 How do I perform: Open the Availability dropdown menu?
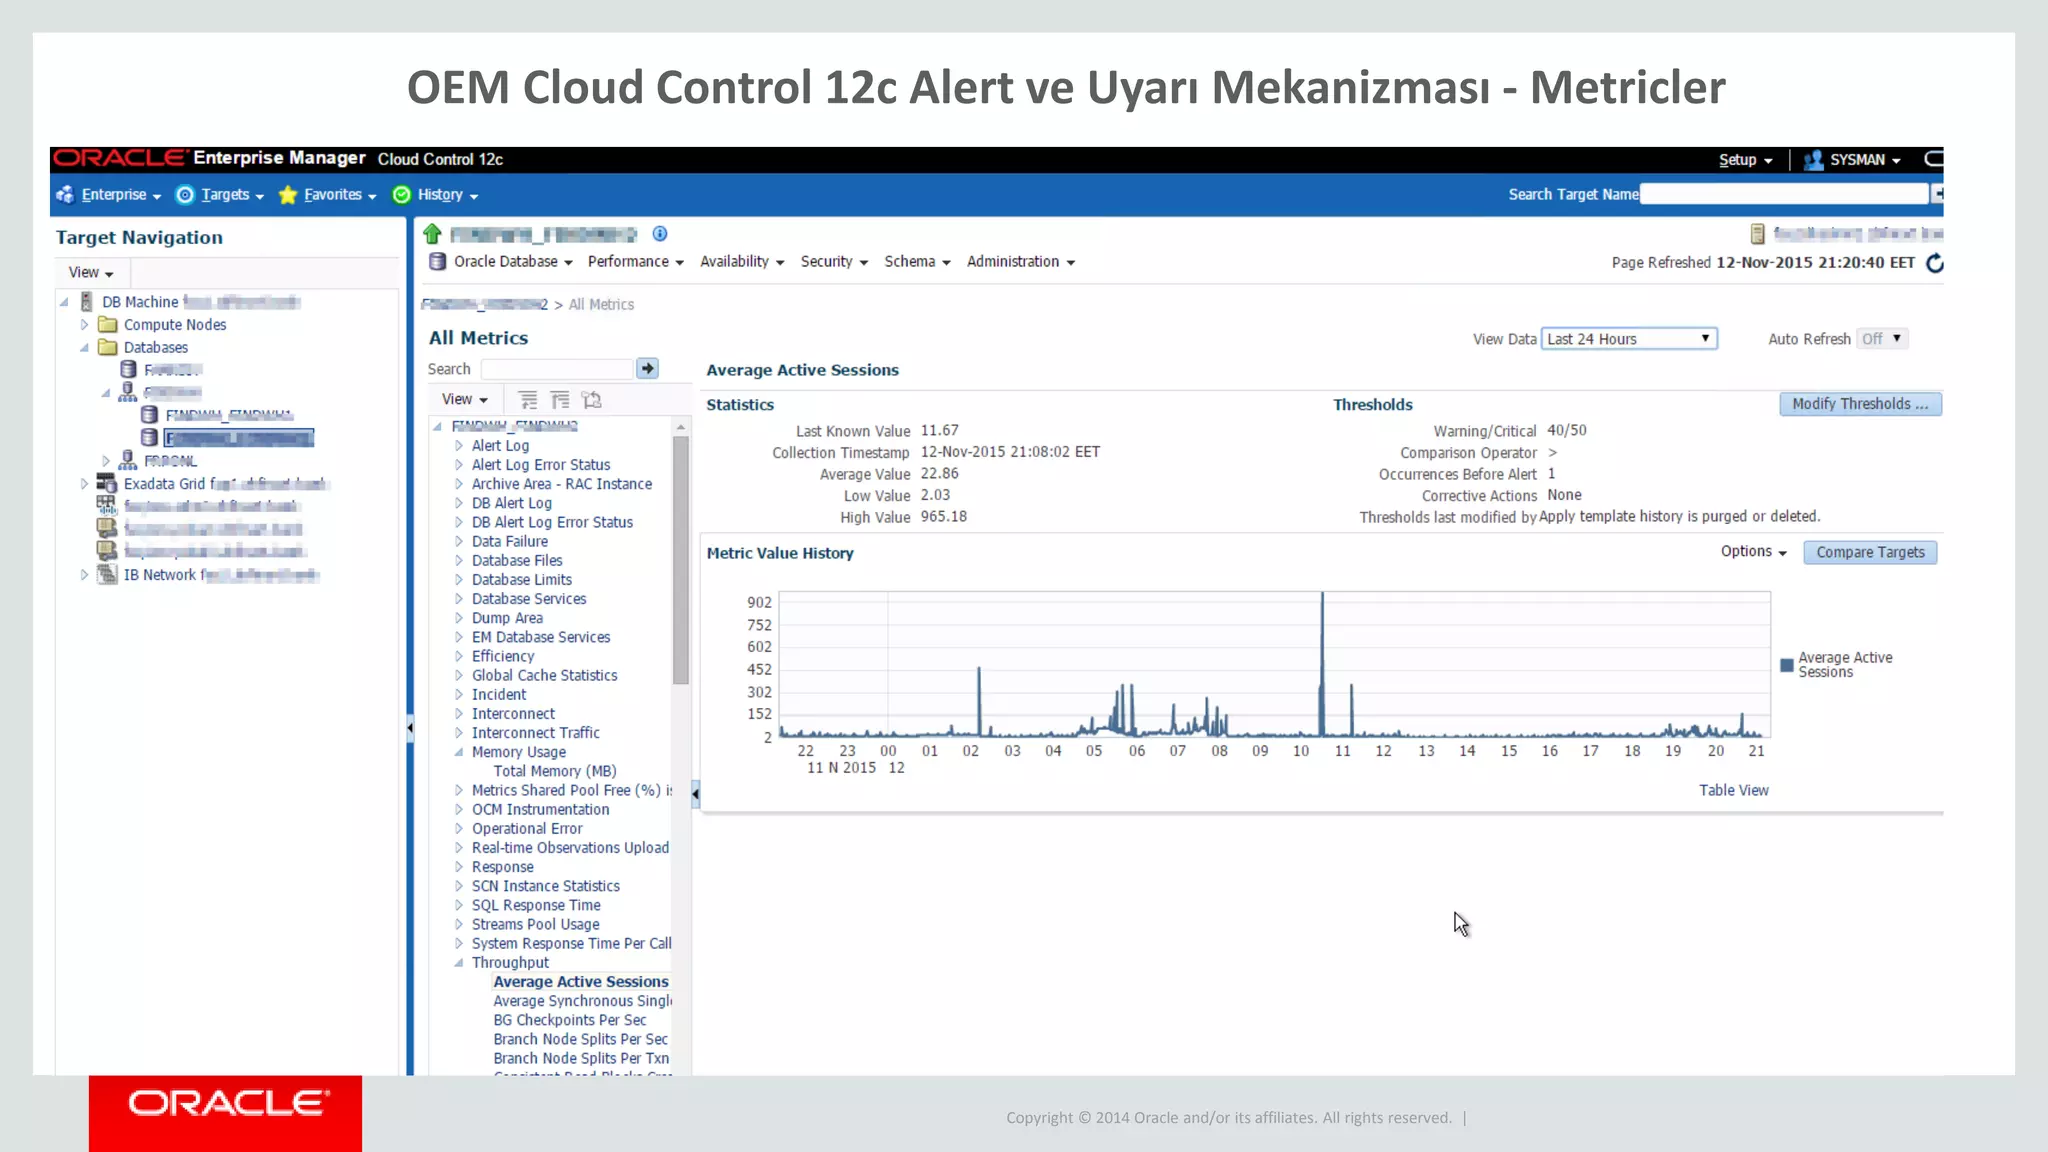pos(742,262)
